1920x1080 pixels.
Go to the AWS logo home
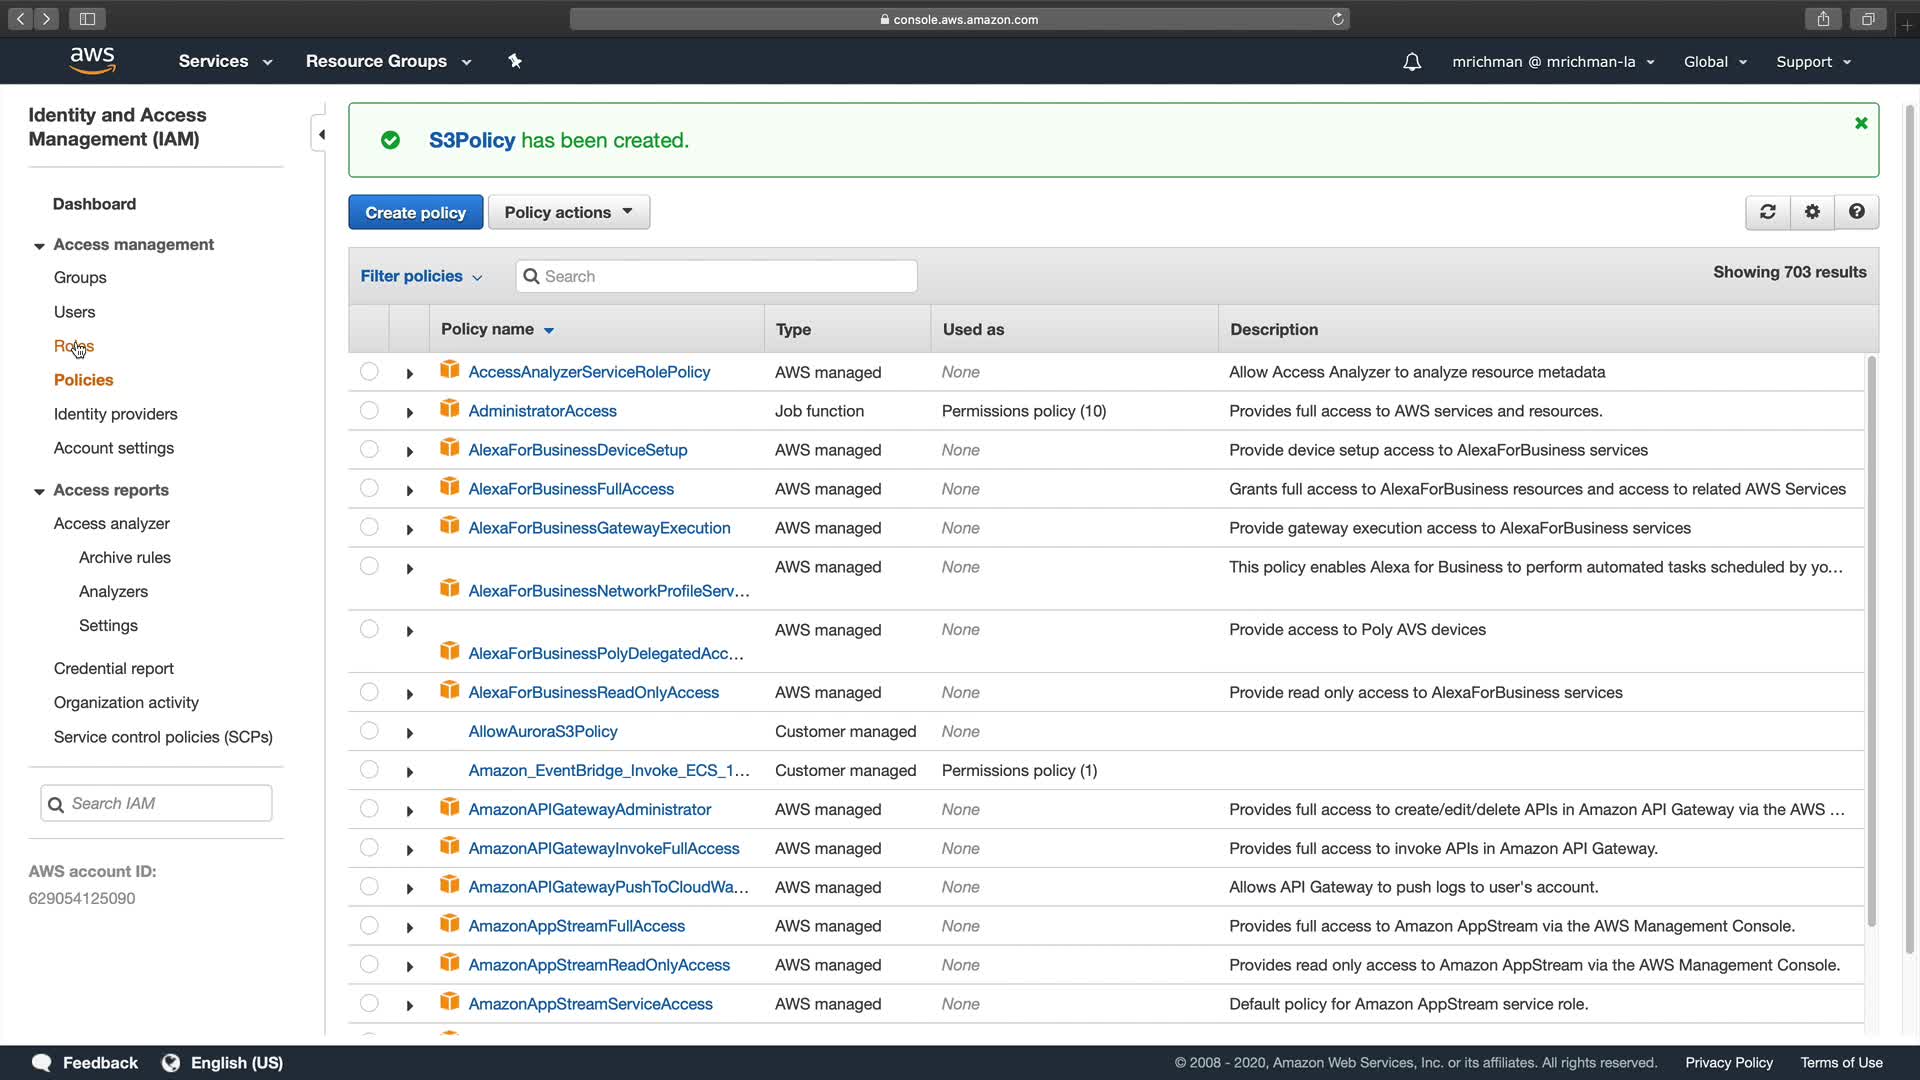pyautogui.click(x=92, y=60)
